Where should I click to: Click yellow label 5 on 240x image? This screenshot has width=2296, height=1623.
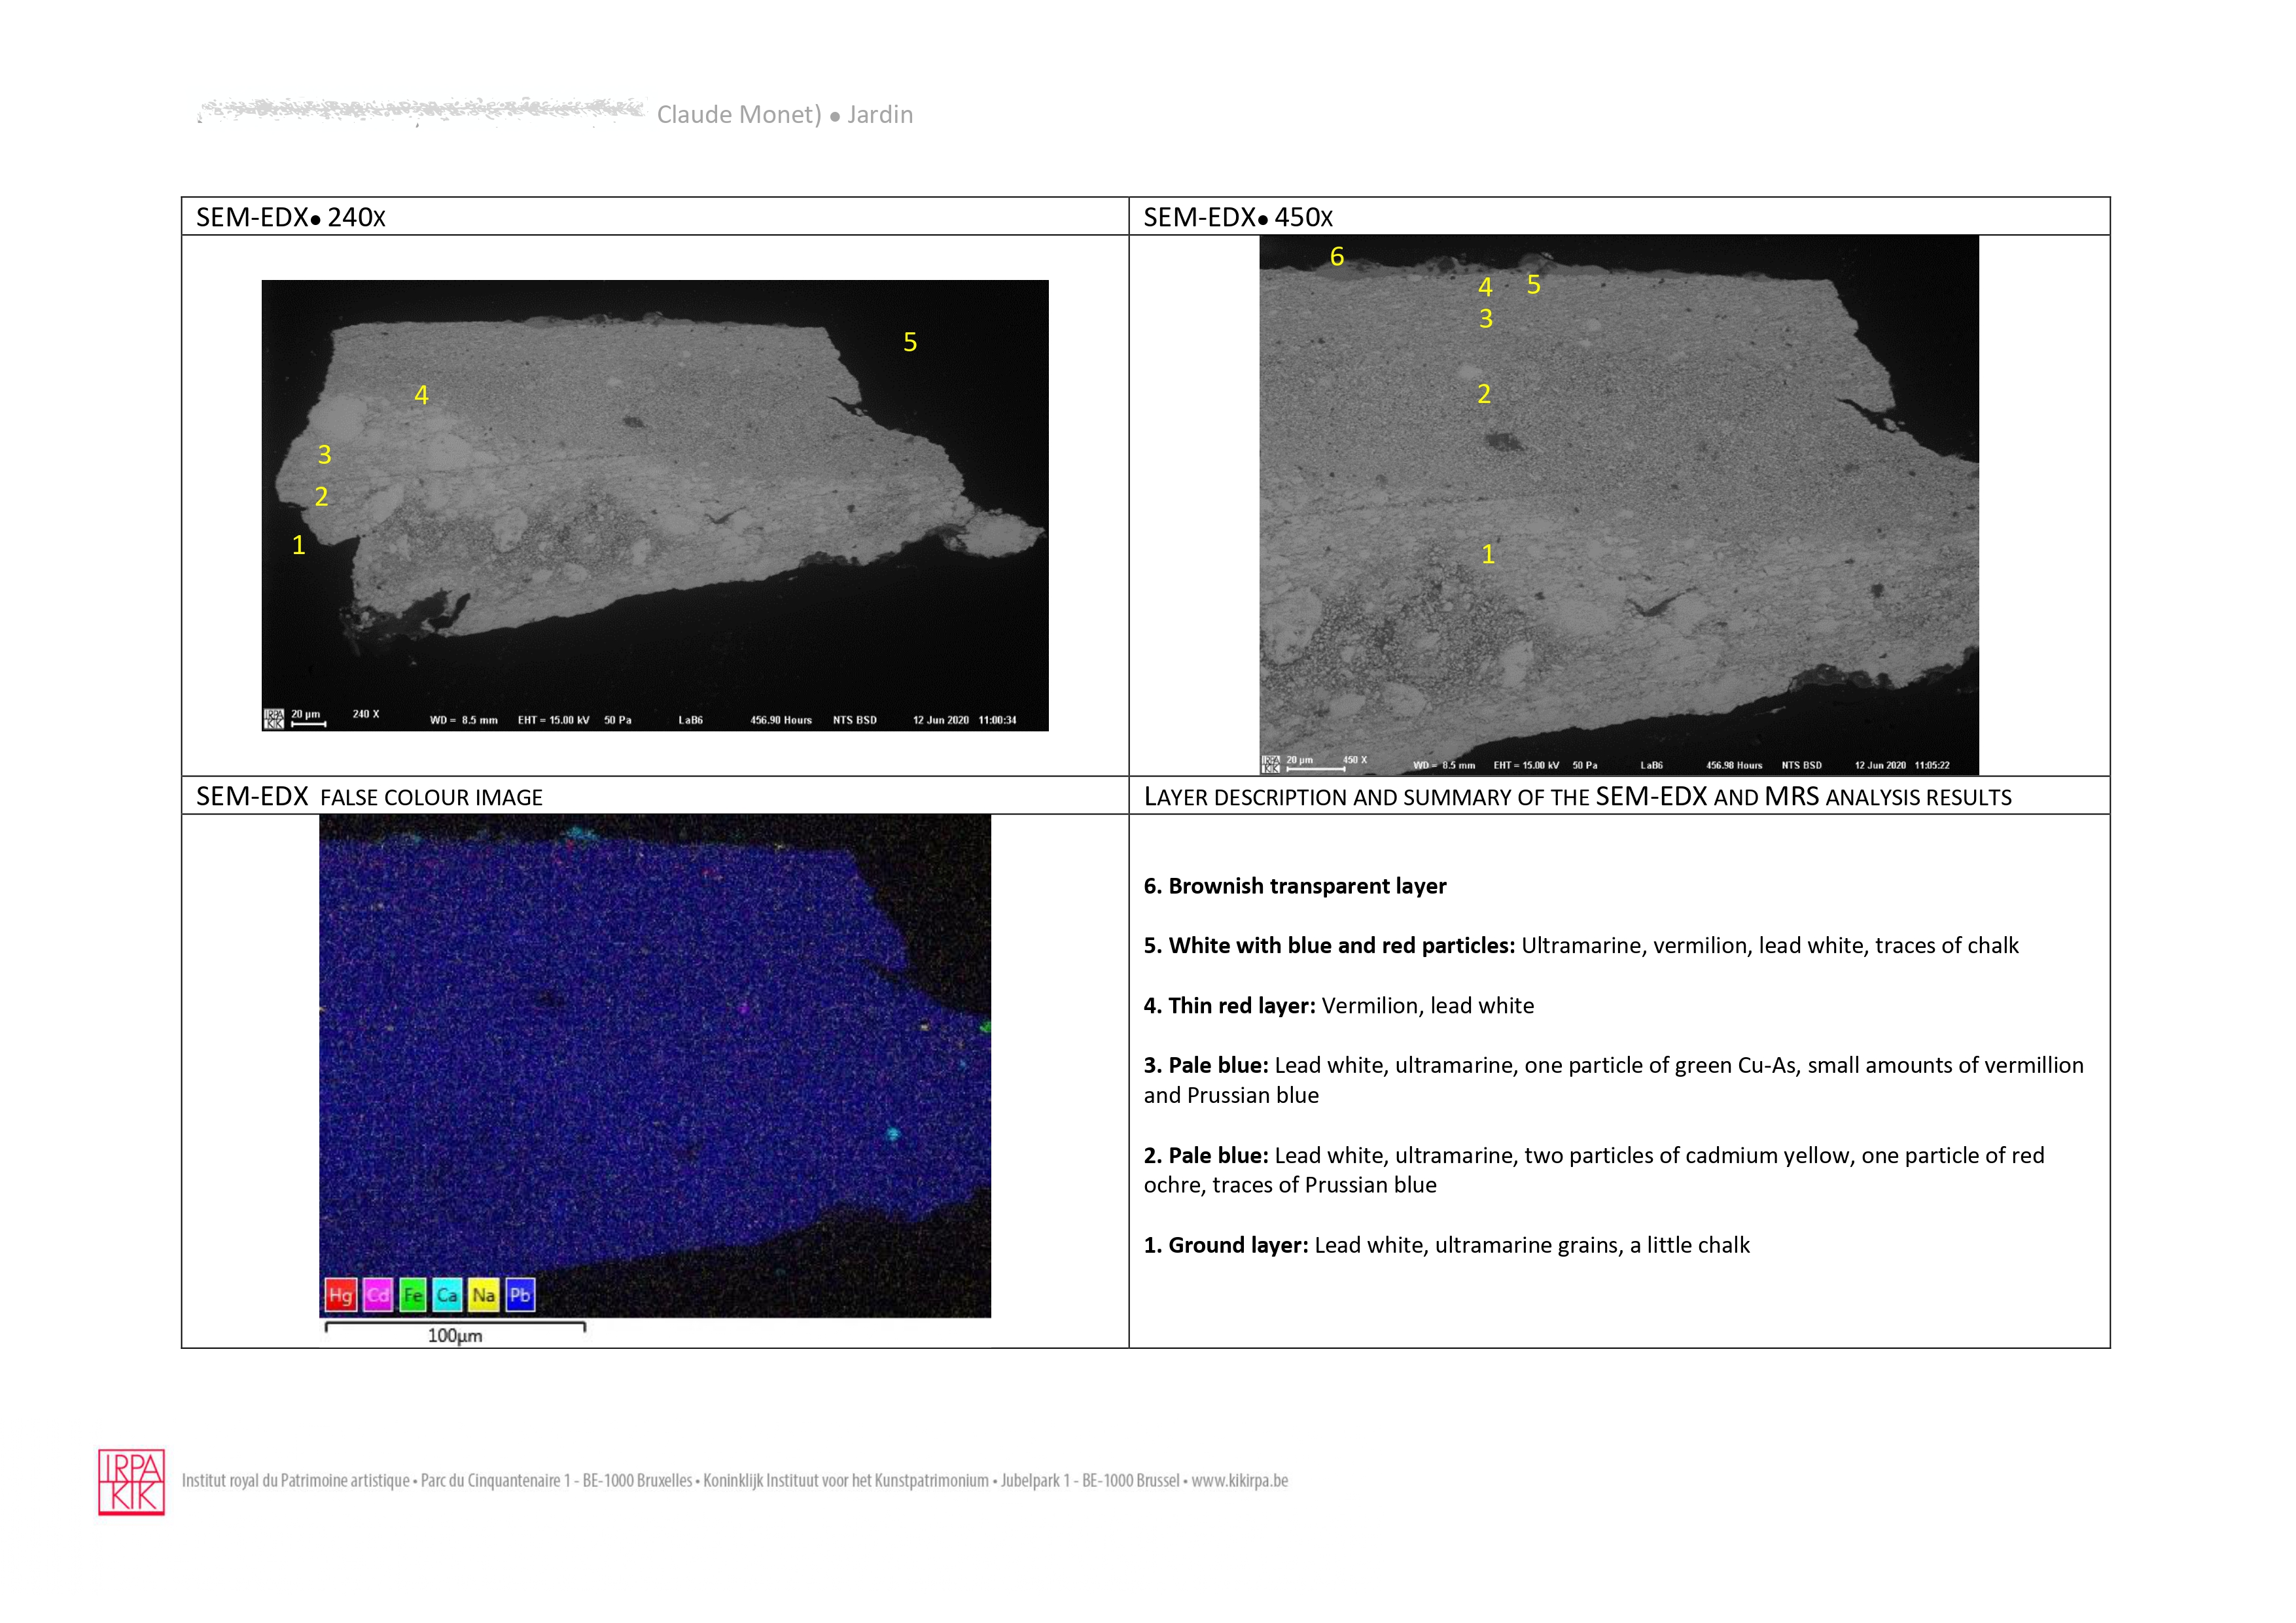pyautogui.click(x=910, y=342)
